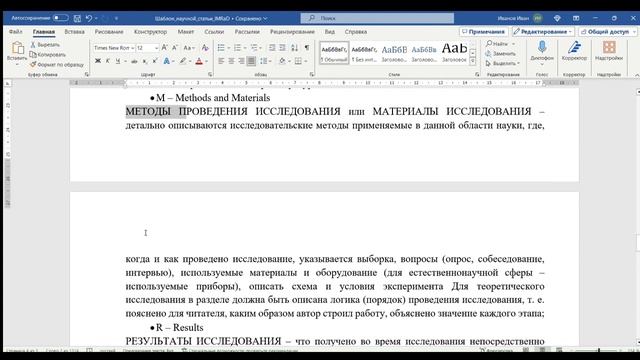Screen dimensions: 640x360
Task: Click the Paste clipboard icon
Action: coord(17,49)
